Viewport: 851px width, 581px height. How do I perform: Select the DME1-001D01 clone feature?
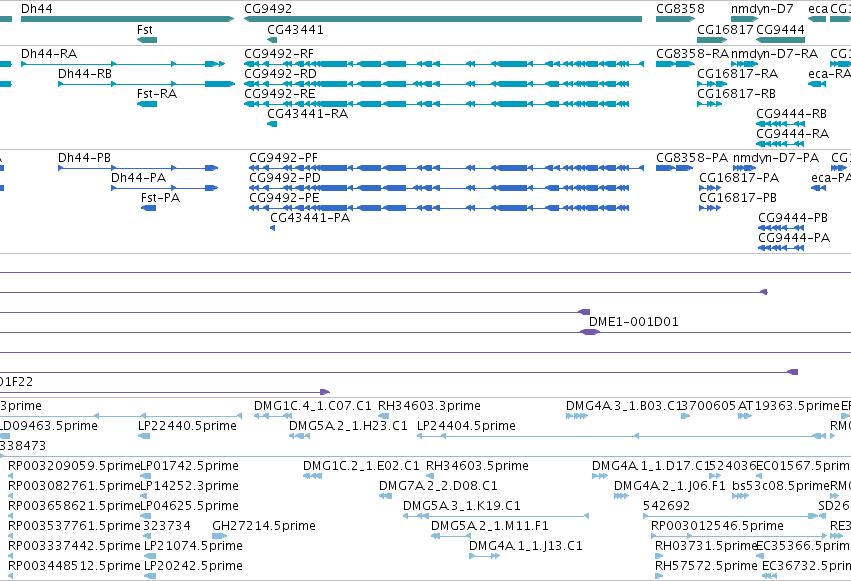point(589,332)
